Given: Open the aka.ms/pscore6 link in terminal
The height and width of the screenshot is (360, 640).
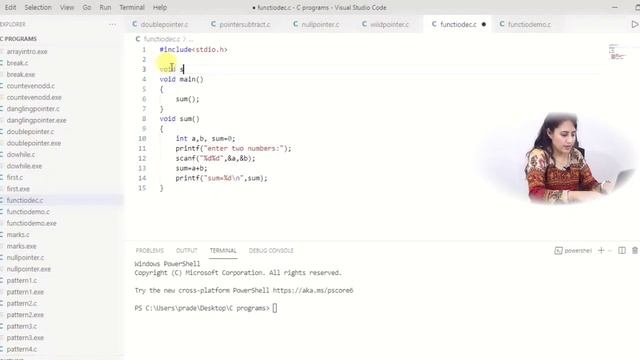Looking at the screenshot, I should tap(313, 291).
